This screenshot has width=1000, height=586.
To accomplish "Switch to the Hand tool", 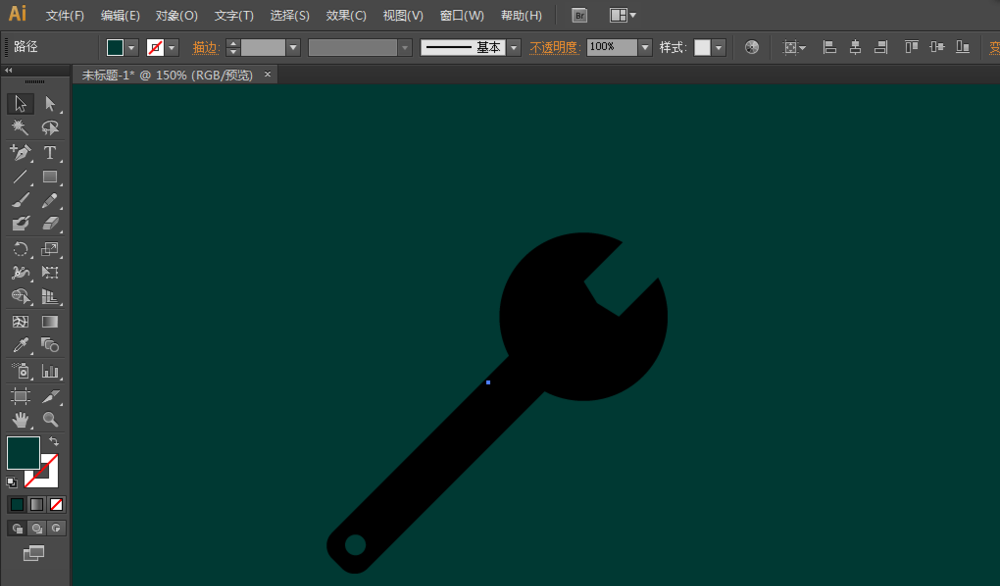I will click(x=20, y=420).
